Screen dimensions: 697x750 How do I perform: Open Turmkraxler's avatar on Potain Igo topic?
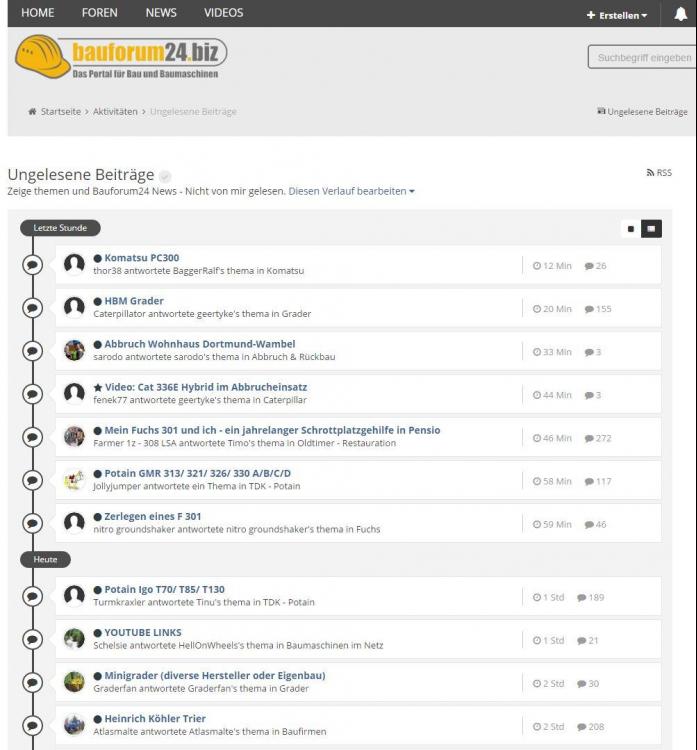pyautogui.click(x=74, y=596)
